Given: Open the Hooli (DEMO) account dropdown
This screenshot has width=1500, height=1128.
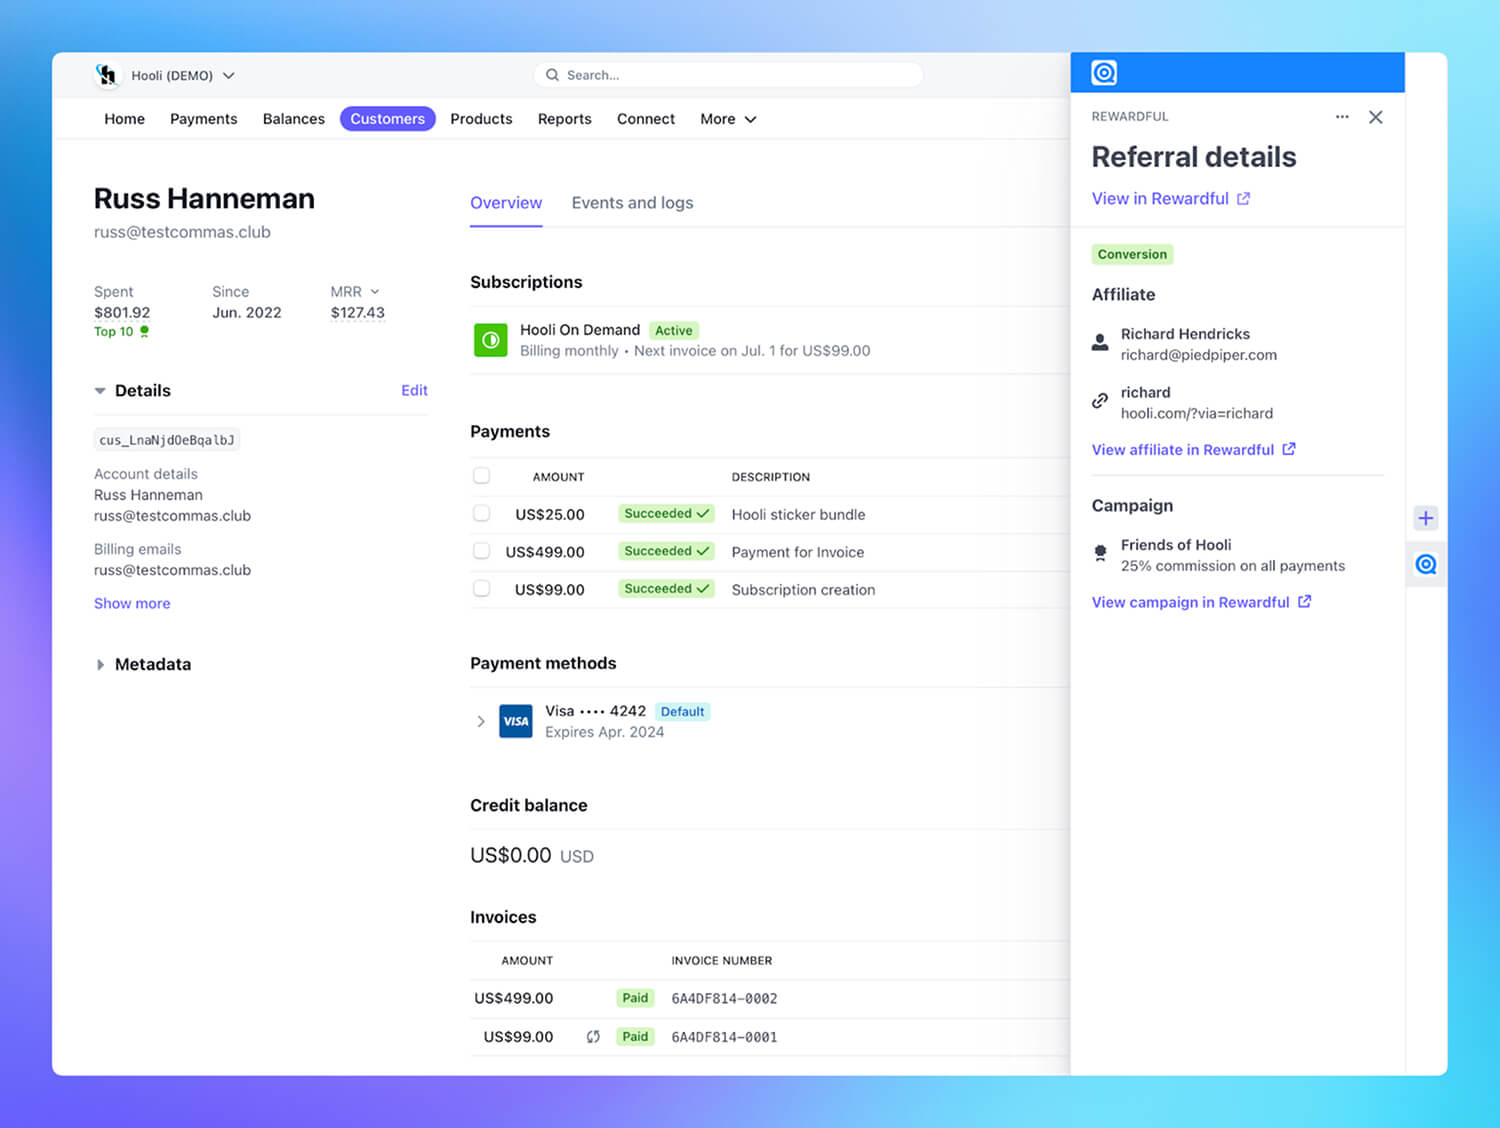Looking at the screenshot, I should pyautogui.click(x=184, y=75).
